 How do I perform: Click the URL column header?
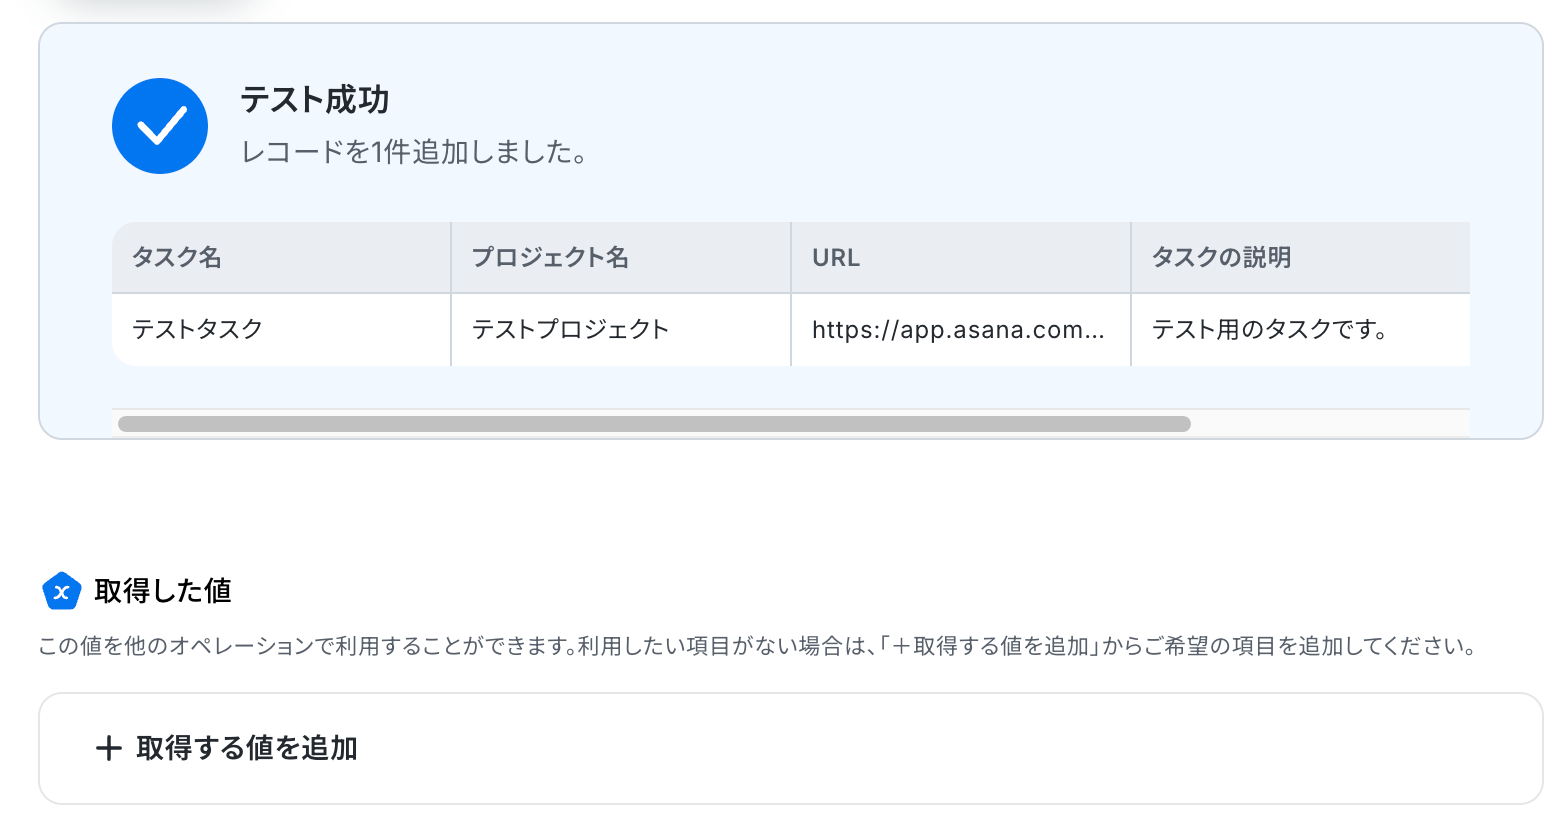click(961, 257)
